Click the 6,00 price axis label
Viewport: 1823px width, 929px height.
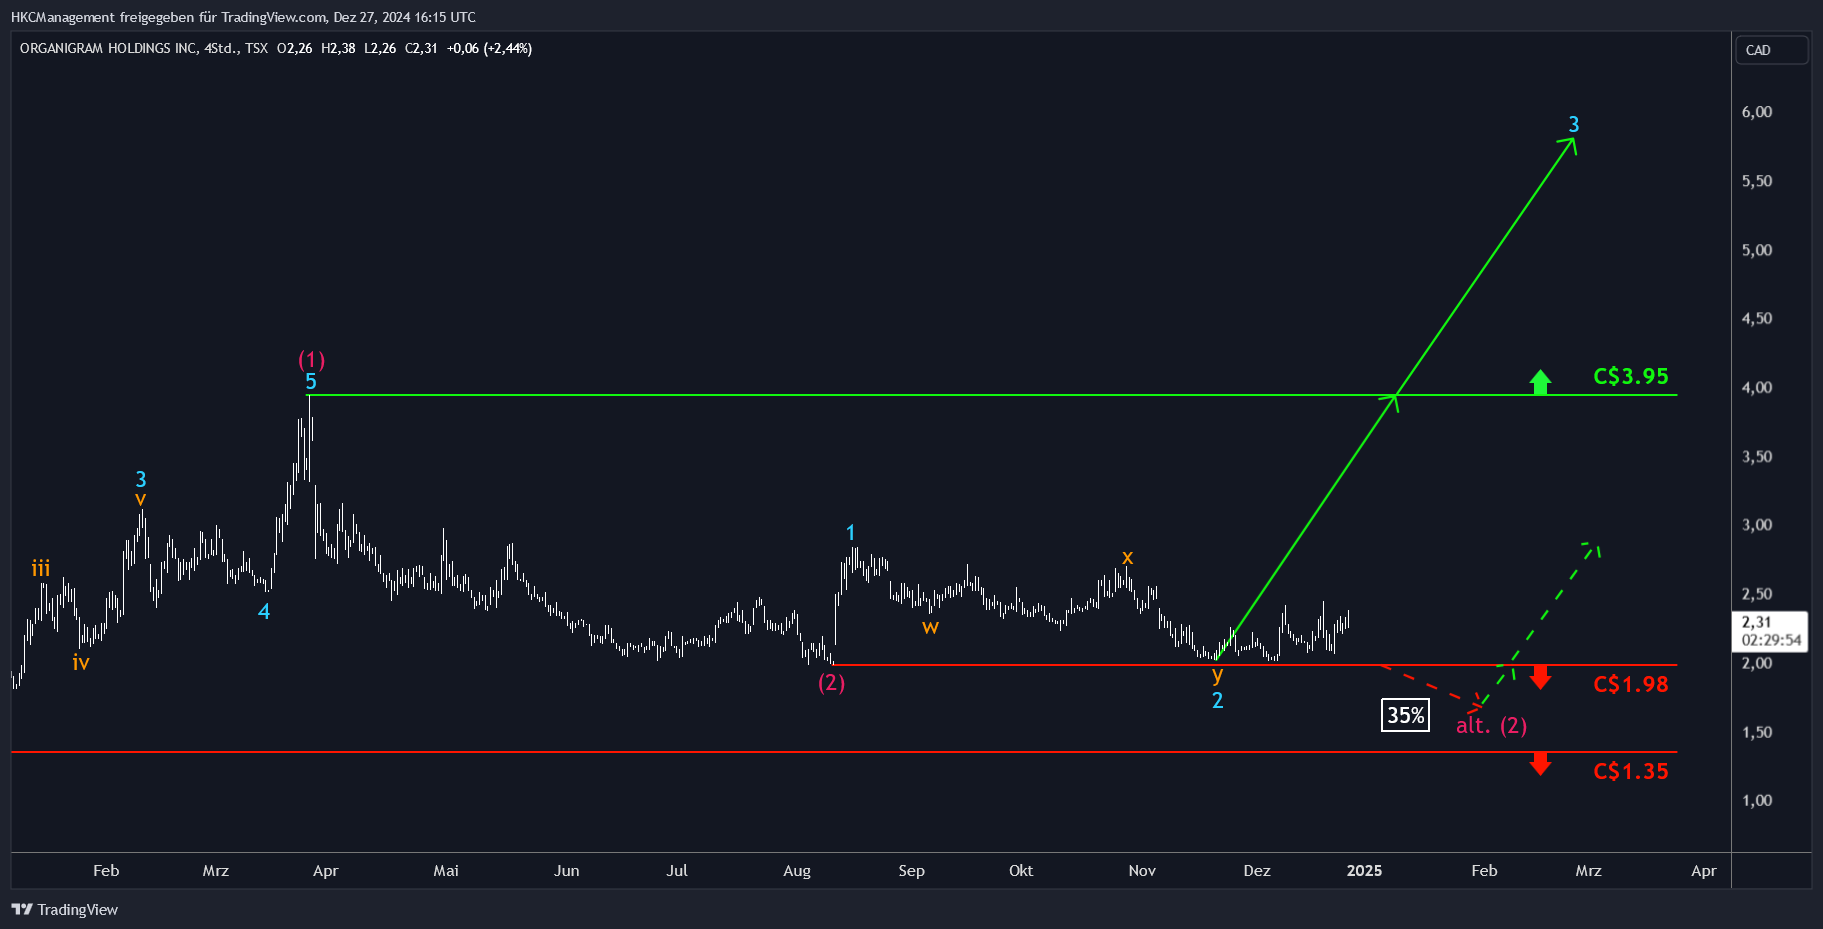pos(1757,112)
